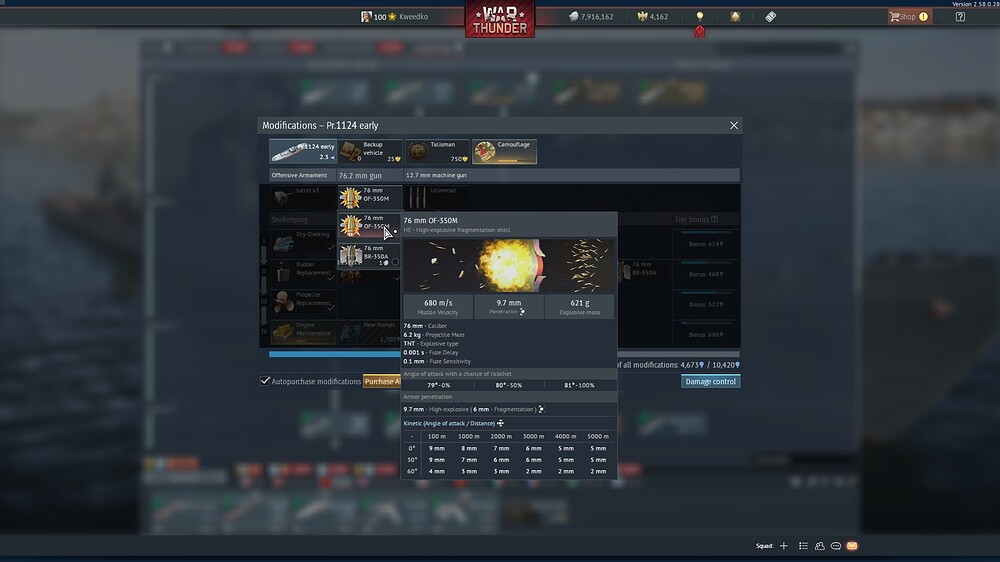This screenshot has height=562, width=1000.
Task: Toggle Autopurchase modifications checkbox
Action: point(265,381)
